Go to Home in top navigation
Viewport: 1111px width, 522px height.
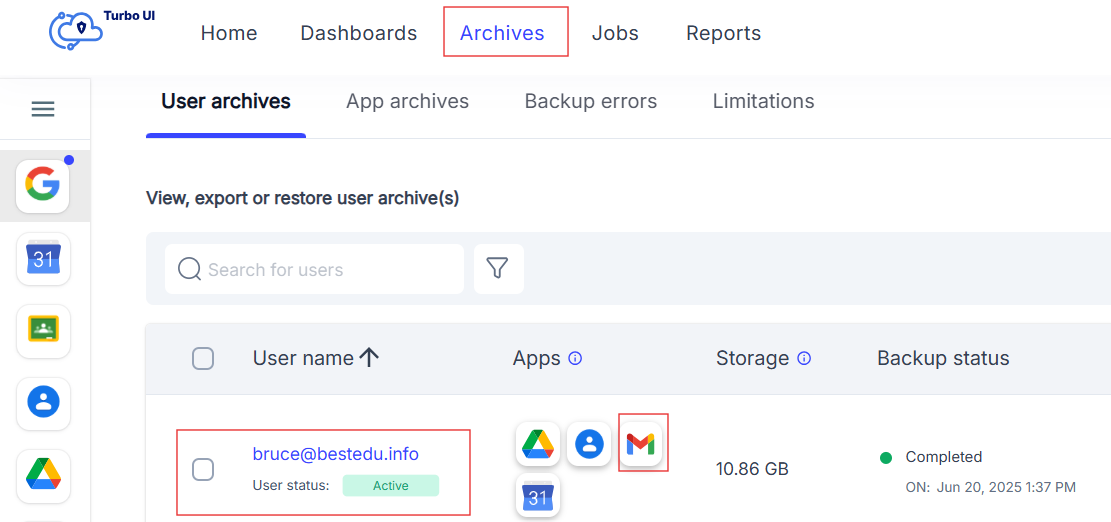point(229,33)
